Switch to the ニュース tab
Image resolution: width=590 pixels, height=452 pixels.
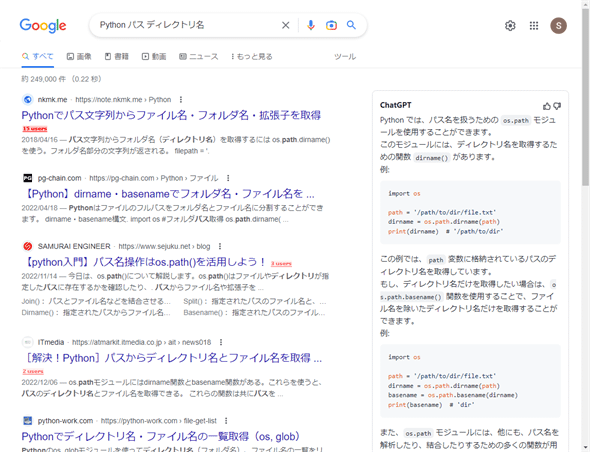click(x=198, y=56)
